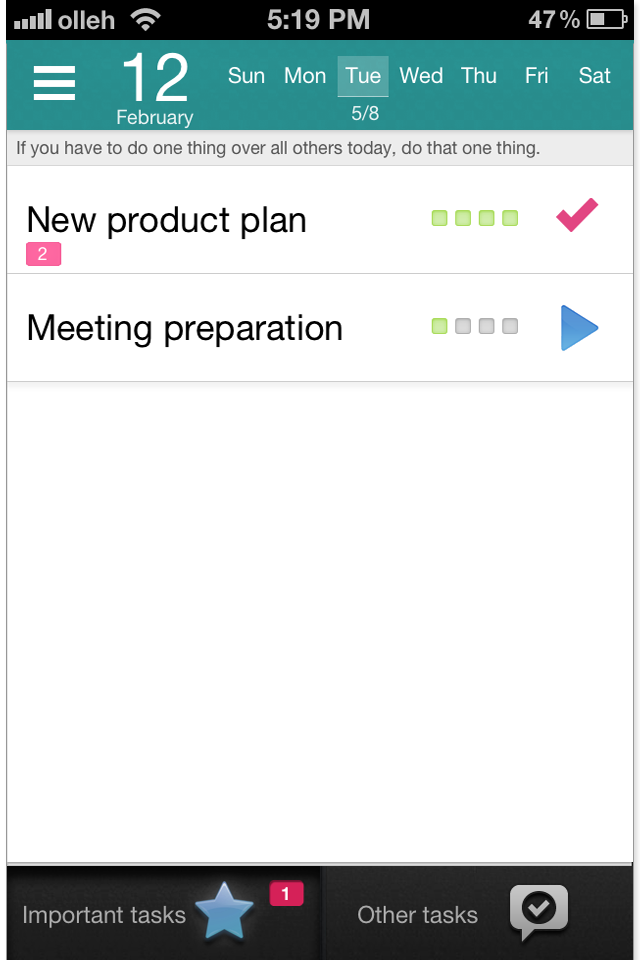
Task: Tap the Other tasks label
Action: coord(418,915)
